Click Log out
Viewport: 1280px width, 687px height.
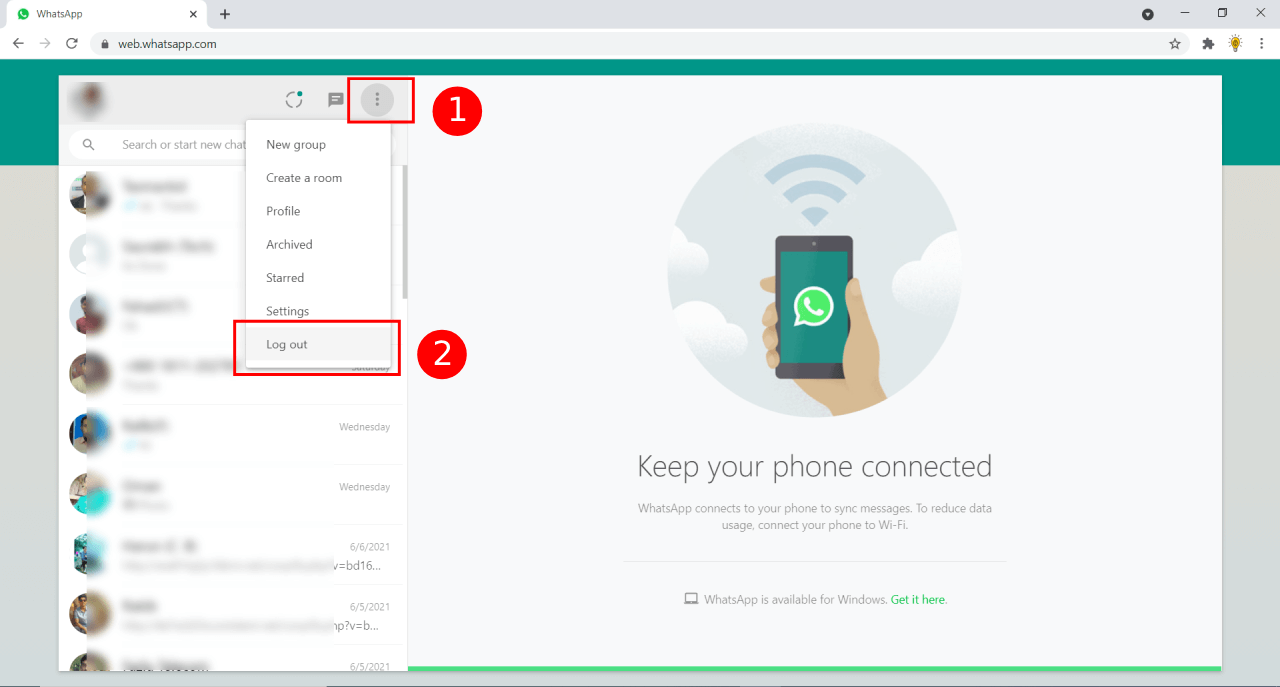coord(318,344)
